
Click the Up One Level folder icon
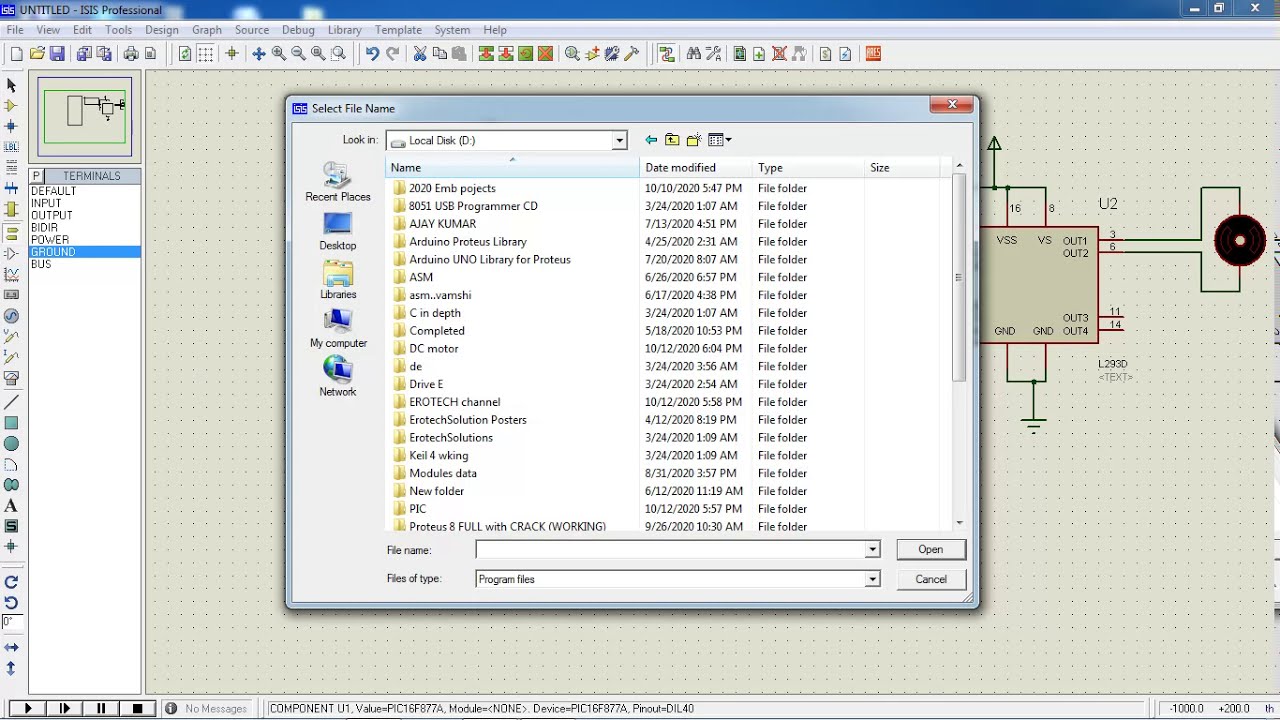tap(672, 140)
